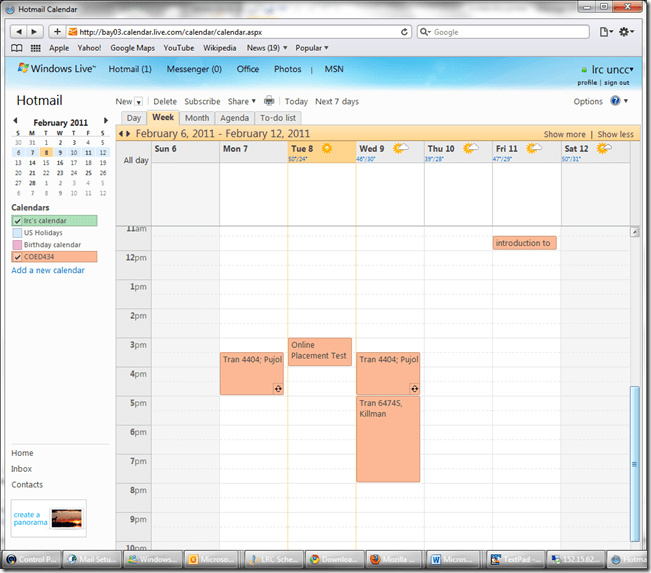Viewport: 651px width, 573px height.
Task: Click the Delete button
Action: 165,101
